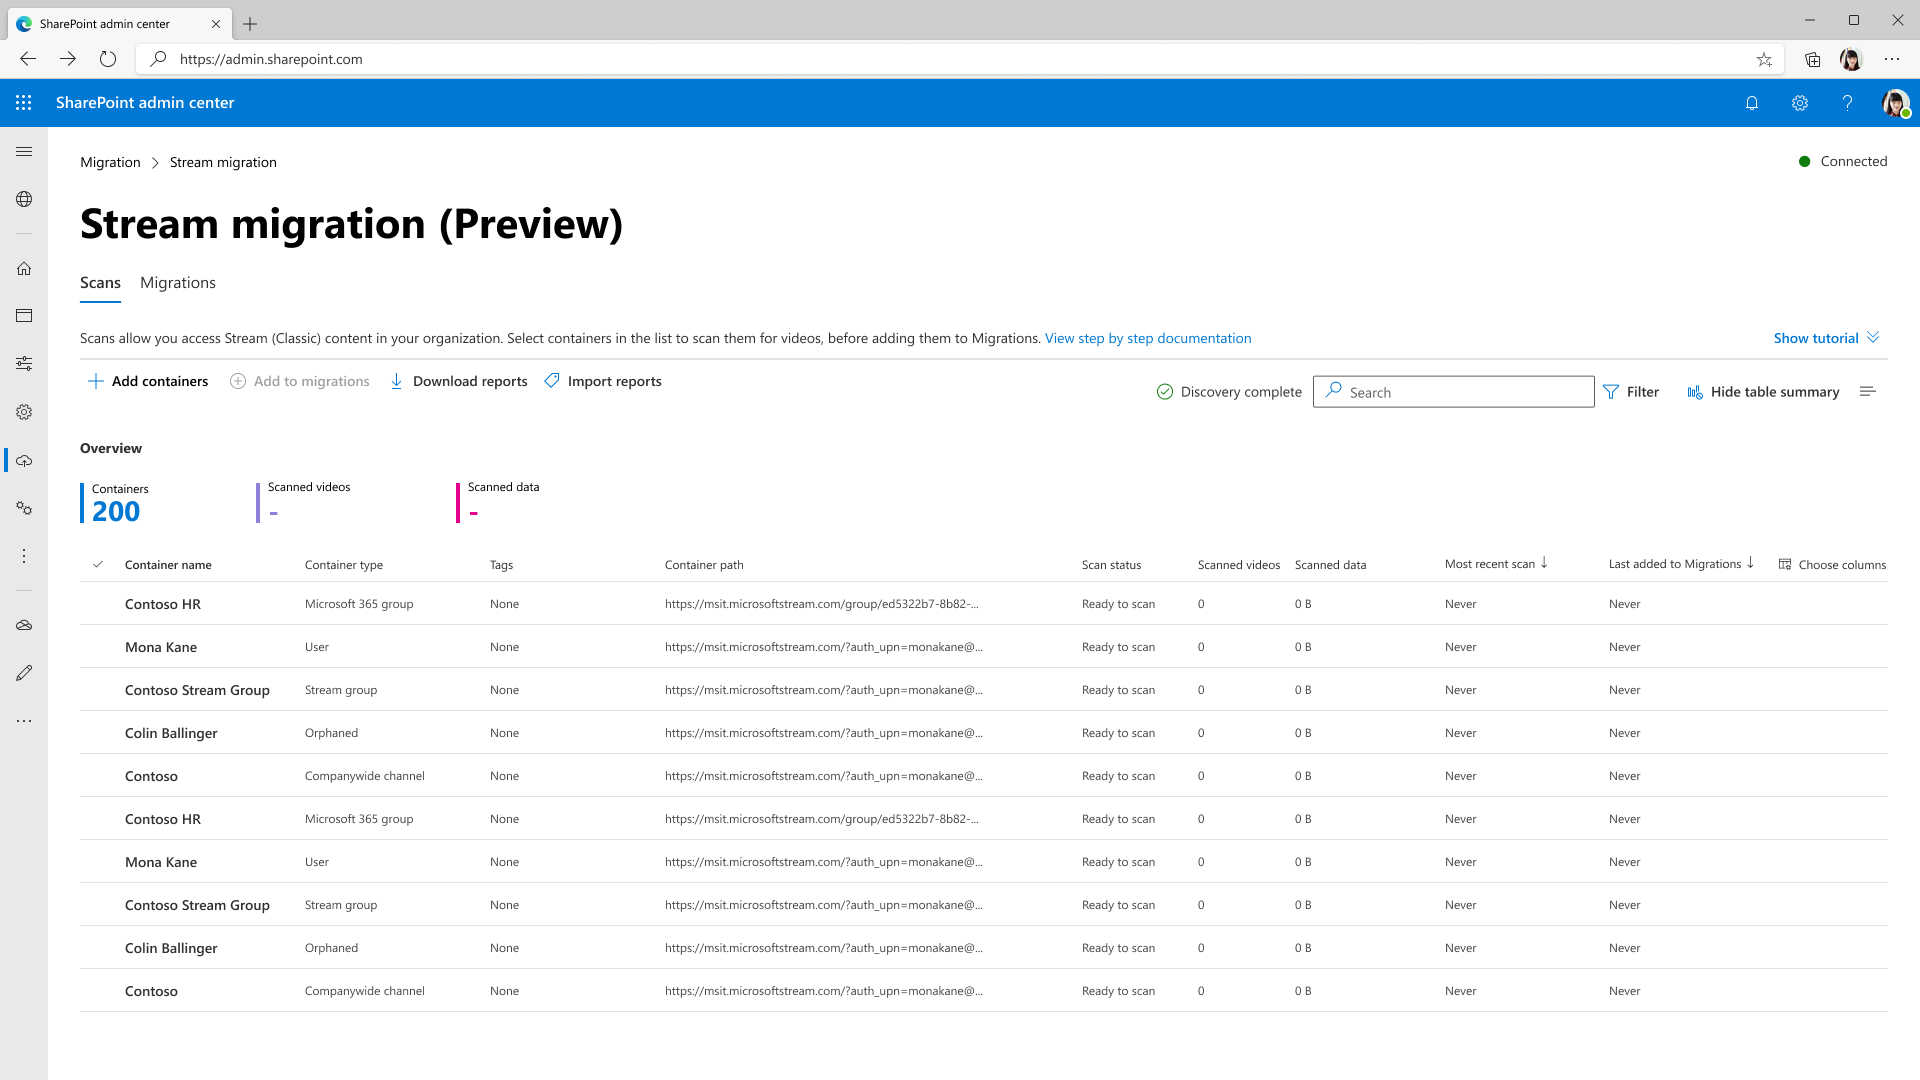
Task: Click the Add to migrations button
Action: 299,381
